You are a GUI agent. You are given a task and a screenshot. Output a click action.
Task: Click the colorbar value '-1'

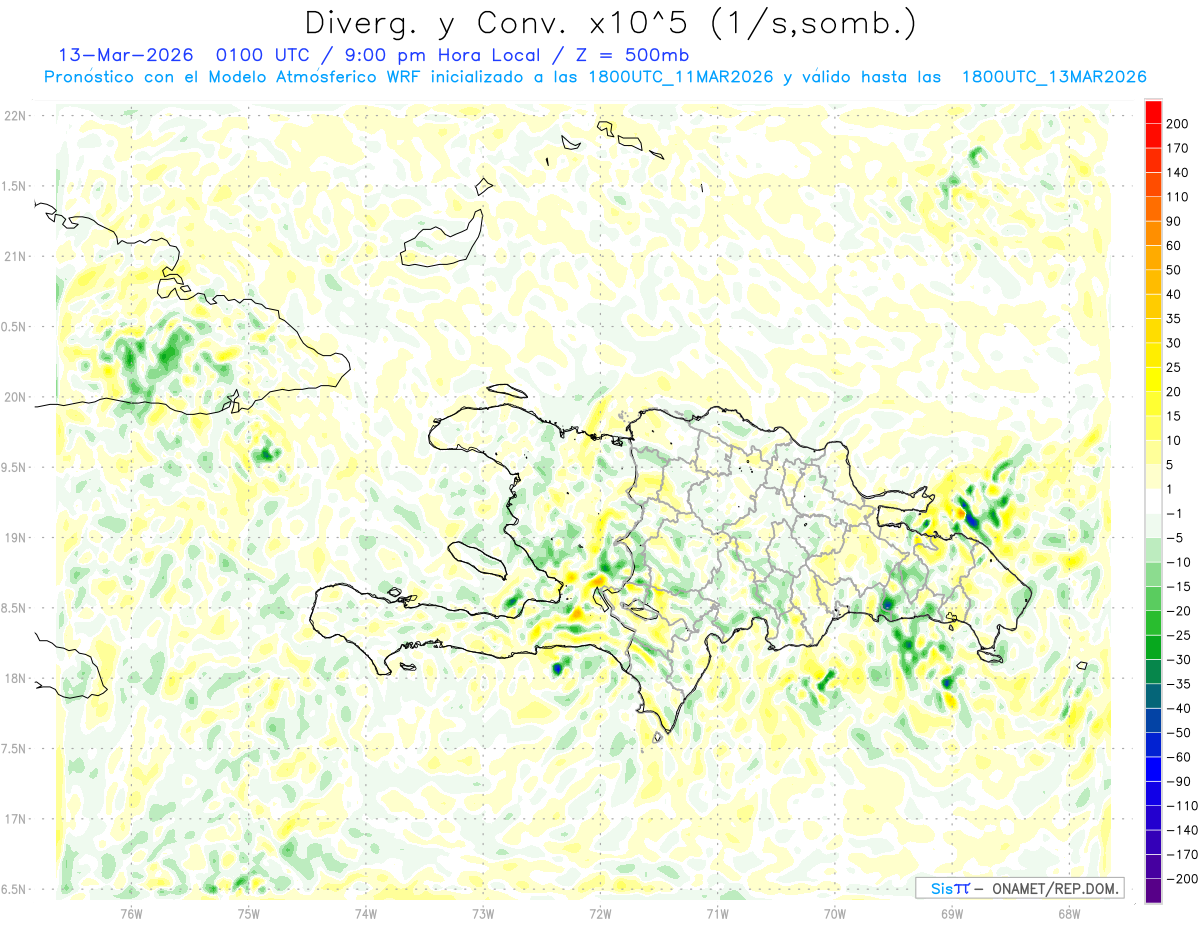tap(1175, 514)
